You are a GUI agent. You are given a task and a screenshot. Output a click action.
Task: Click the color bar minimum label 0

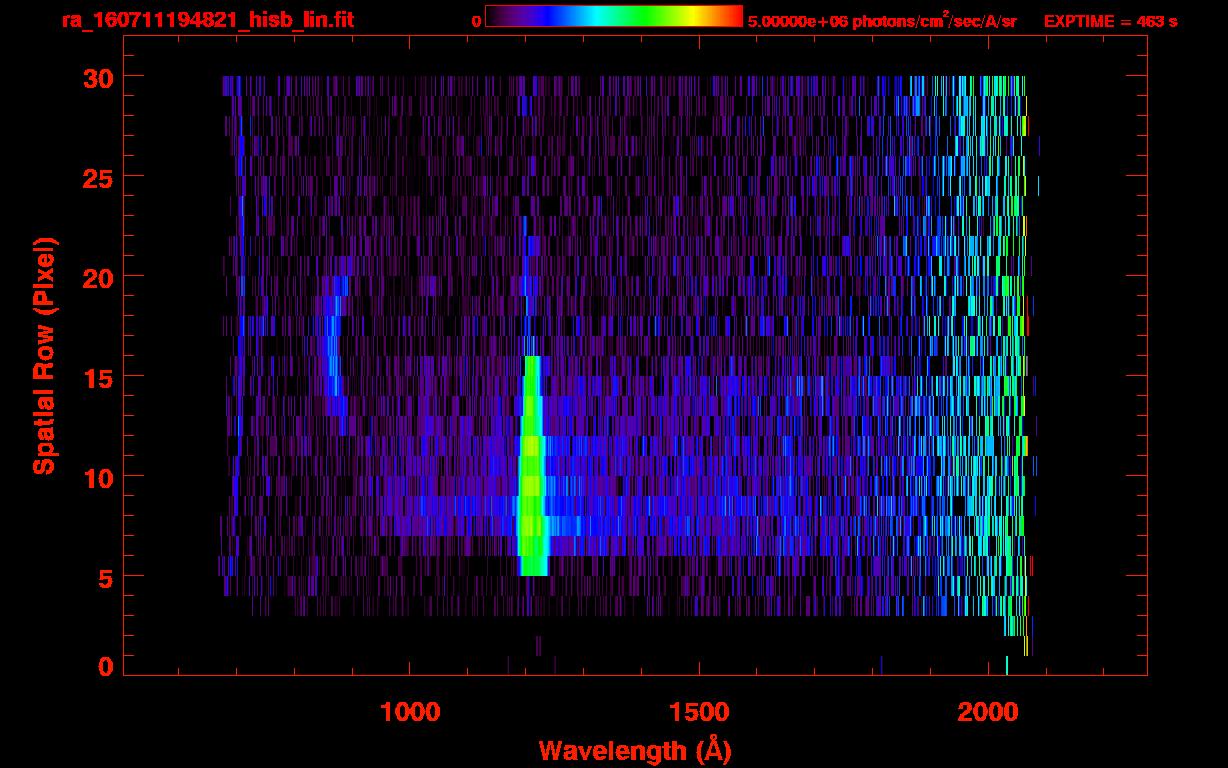(x=476, y=21)
